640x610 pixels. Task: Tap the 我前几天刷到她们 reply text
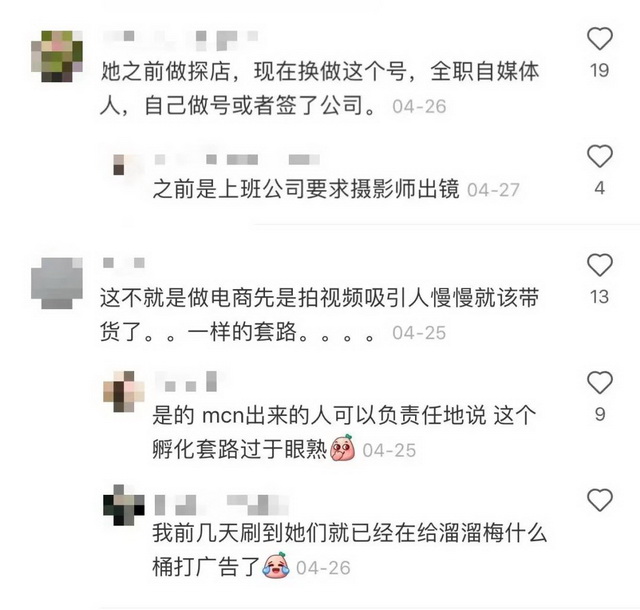click(x=349, y=550)
